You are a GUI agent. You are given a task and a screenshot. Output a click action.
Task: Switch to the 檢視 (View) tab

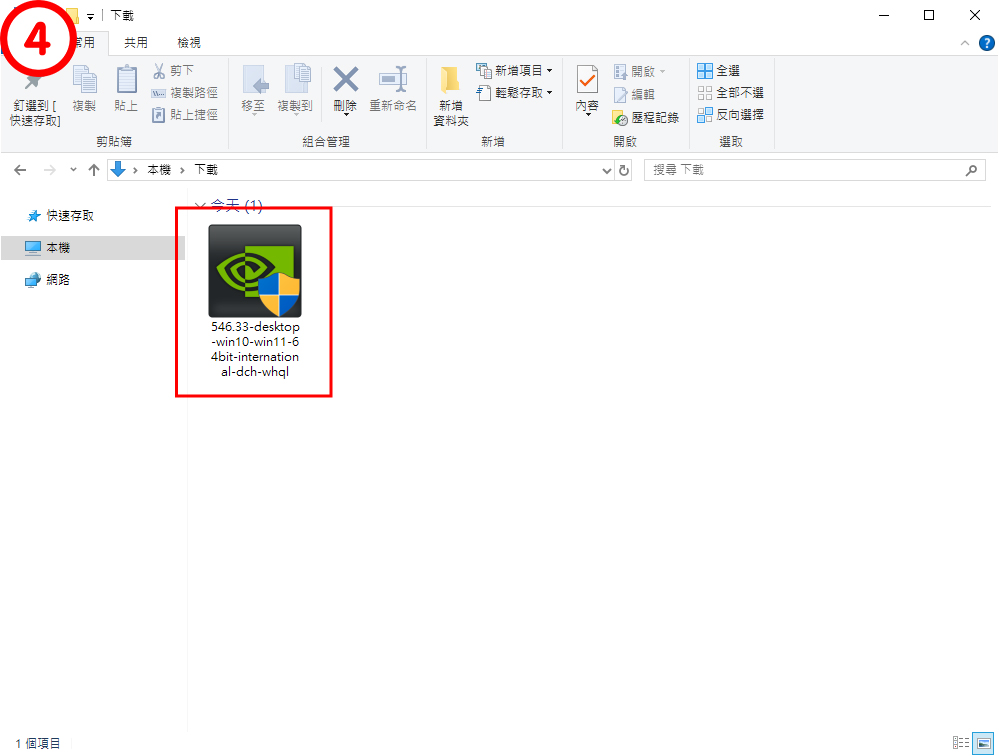189,43
